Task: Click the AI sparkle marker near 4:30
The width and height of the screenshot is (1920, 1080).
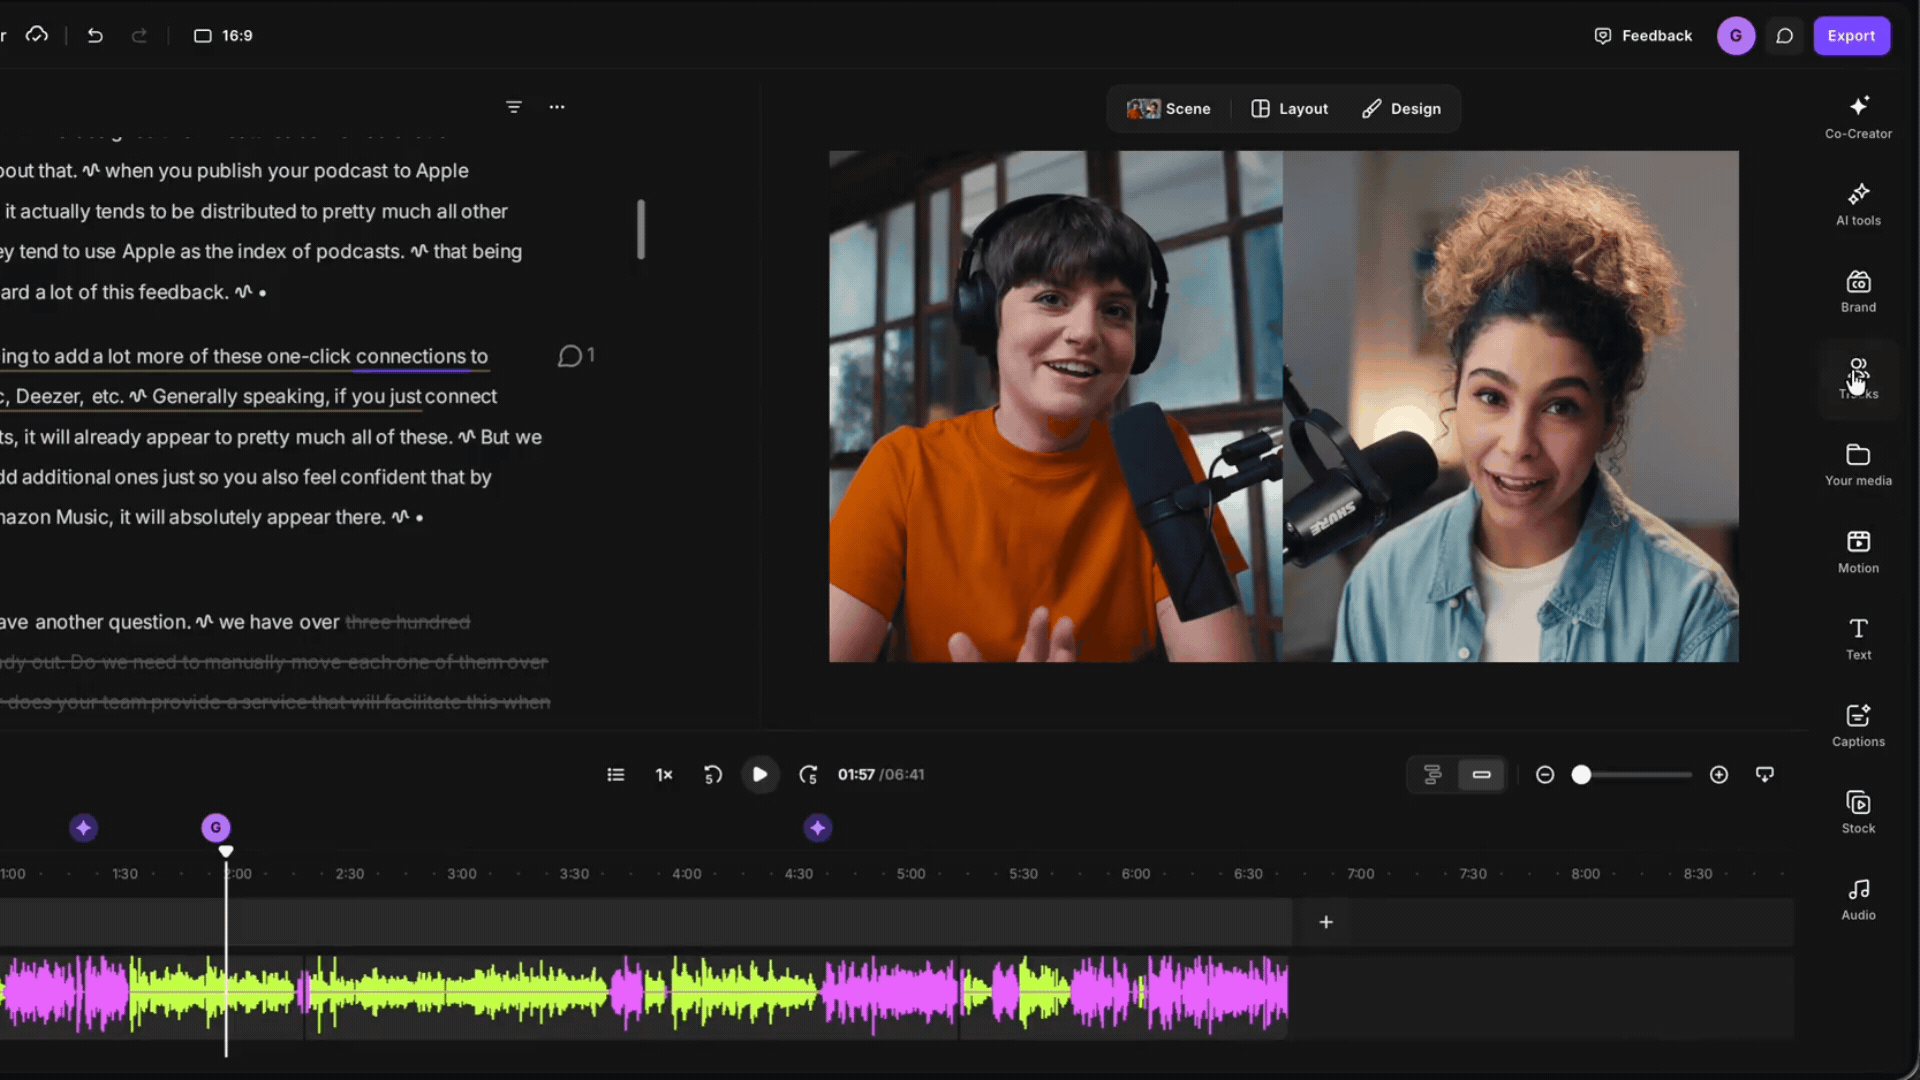Action: coord(818,828)
